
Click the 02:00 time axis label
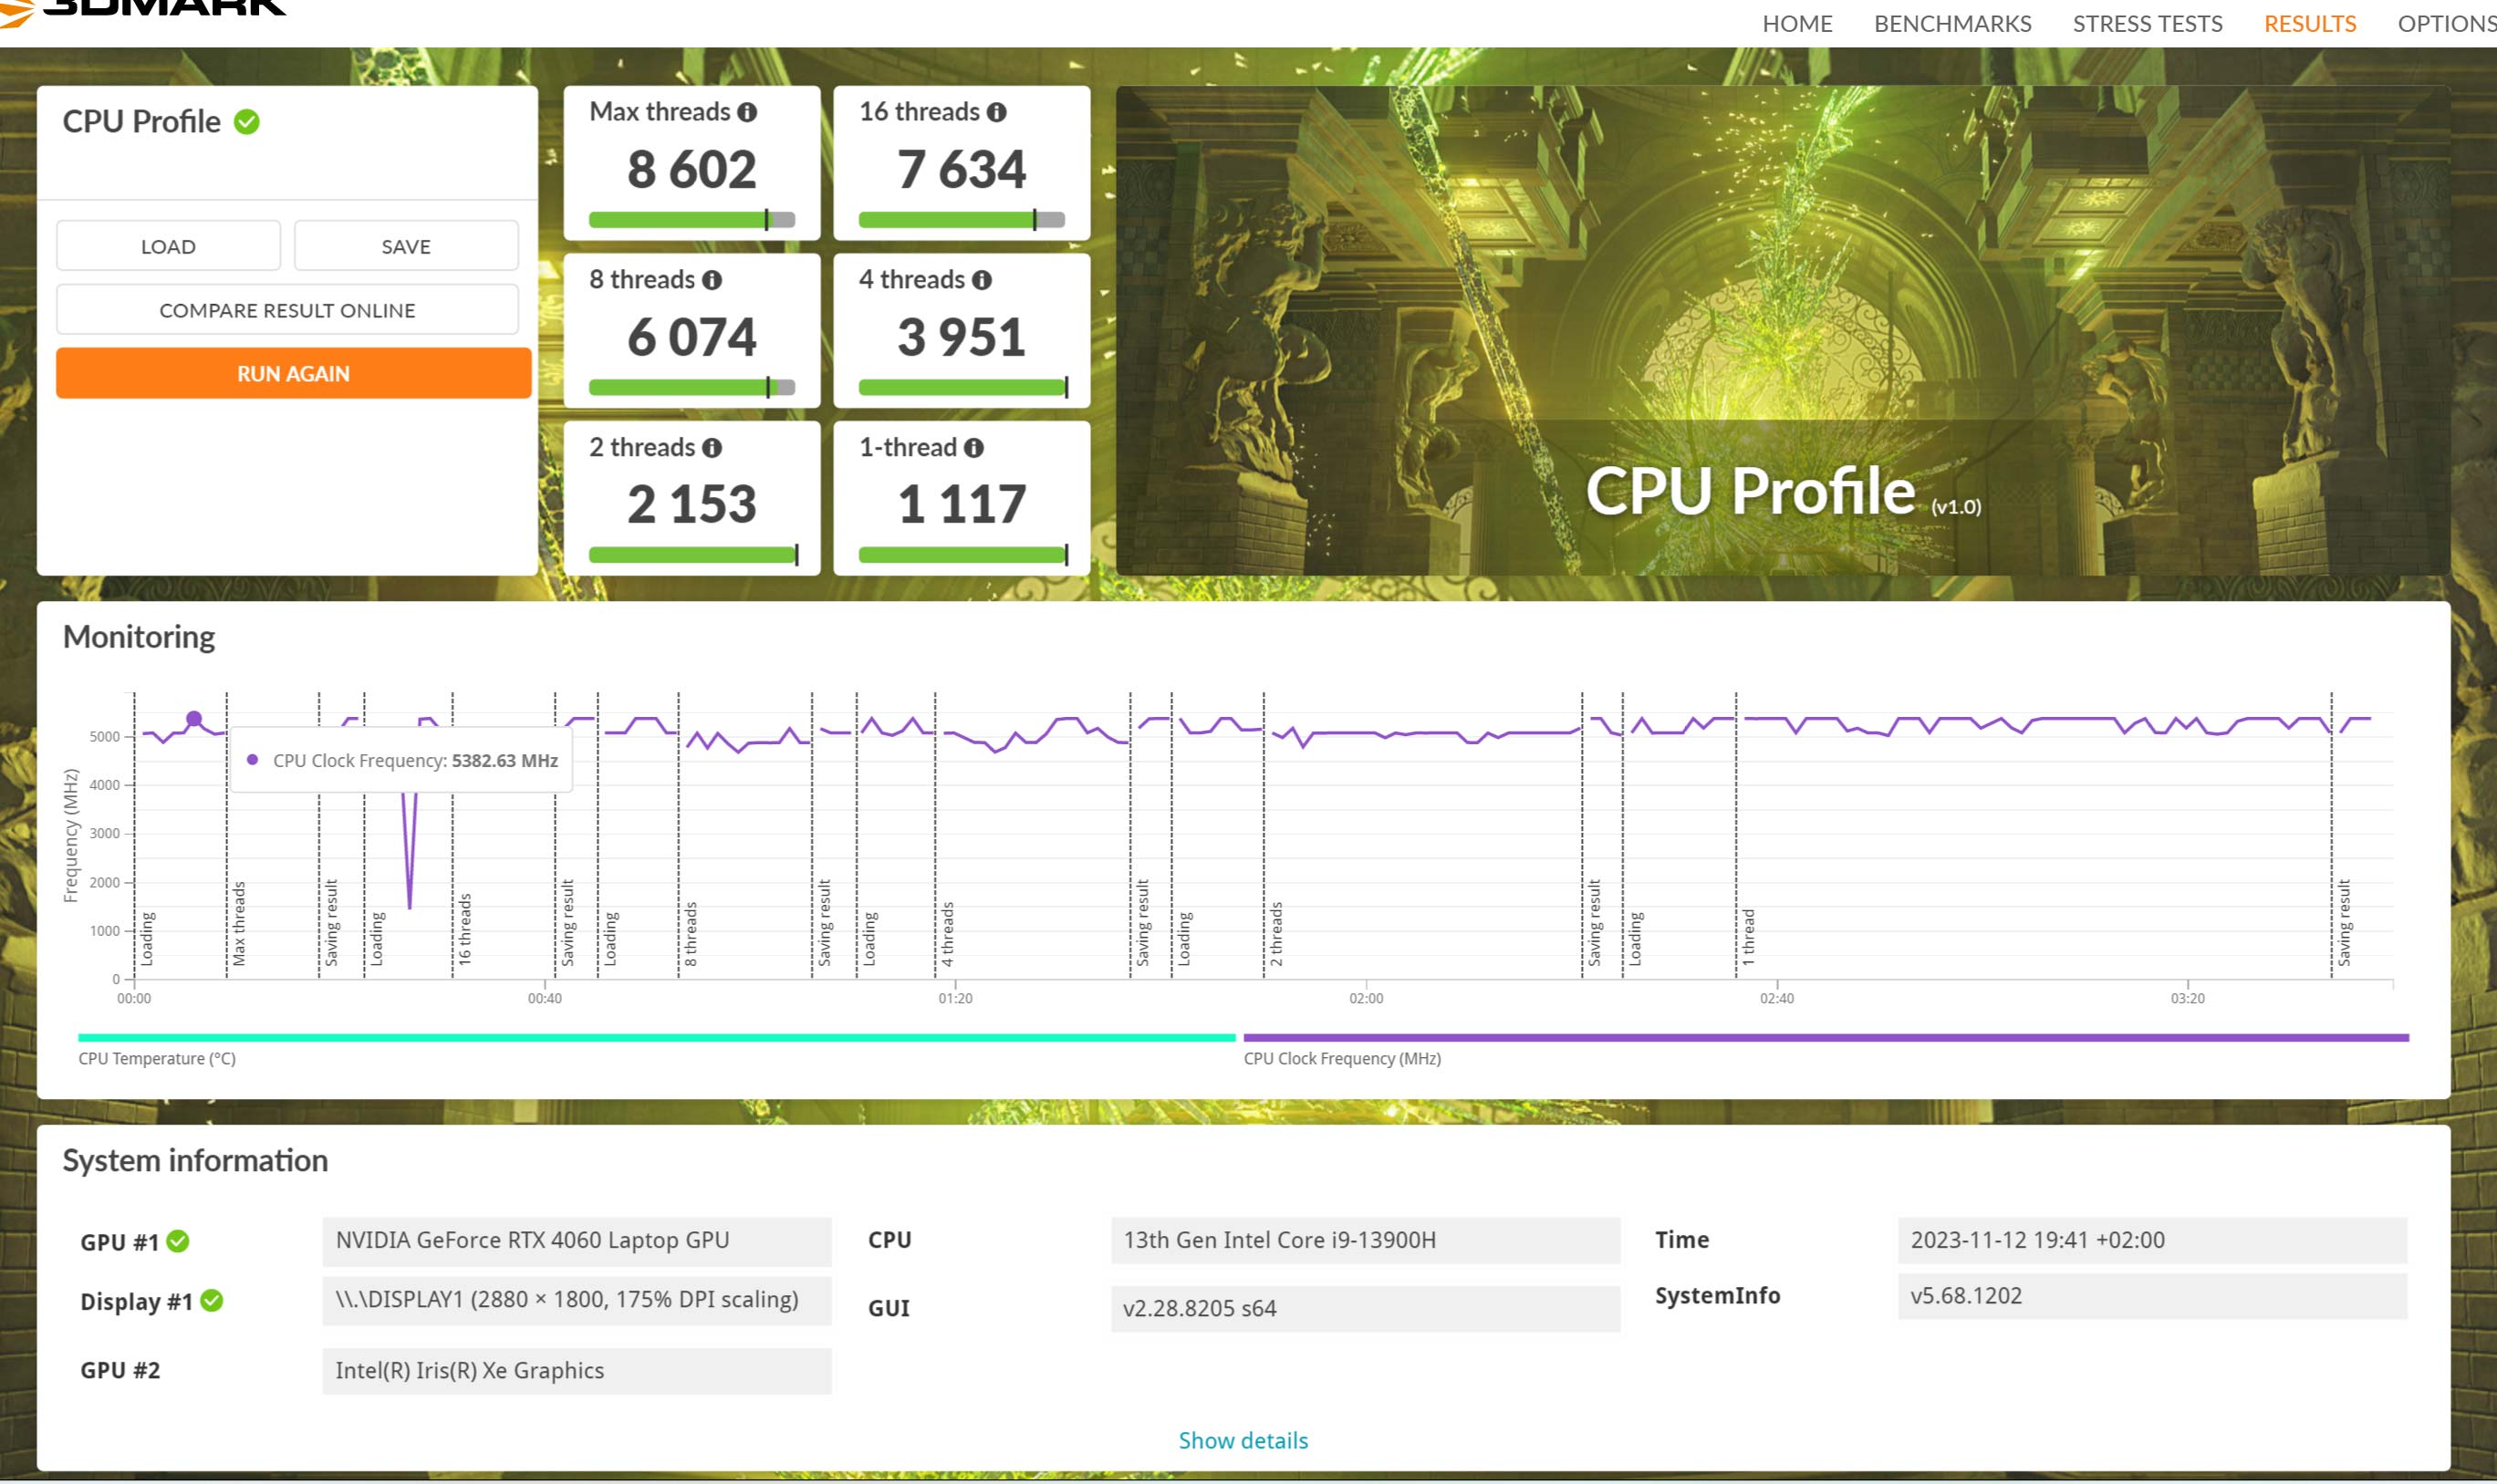tap(1365, 998)
